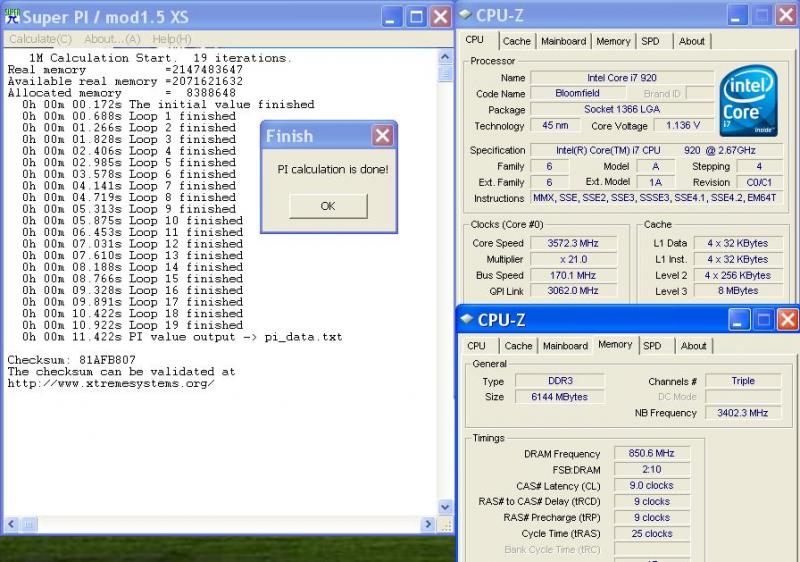Click the Name field 'Intel Core i7 920'
800x562 pixels.
[622, 78]
